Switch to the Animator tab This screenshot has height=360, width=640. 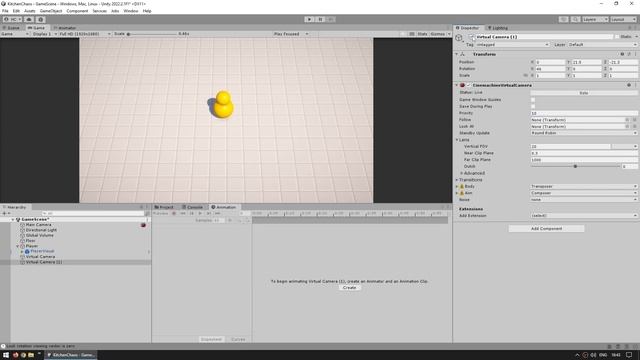pyautogui.click(x=65, y=28)
